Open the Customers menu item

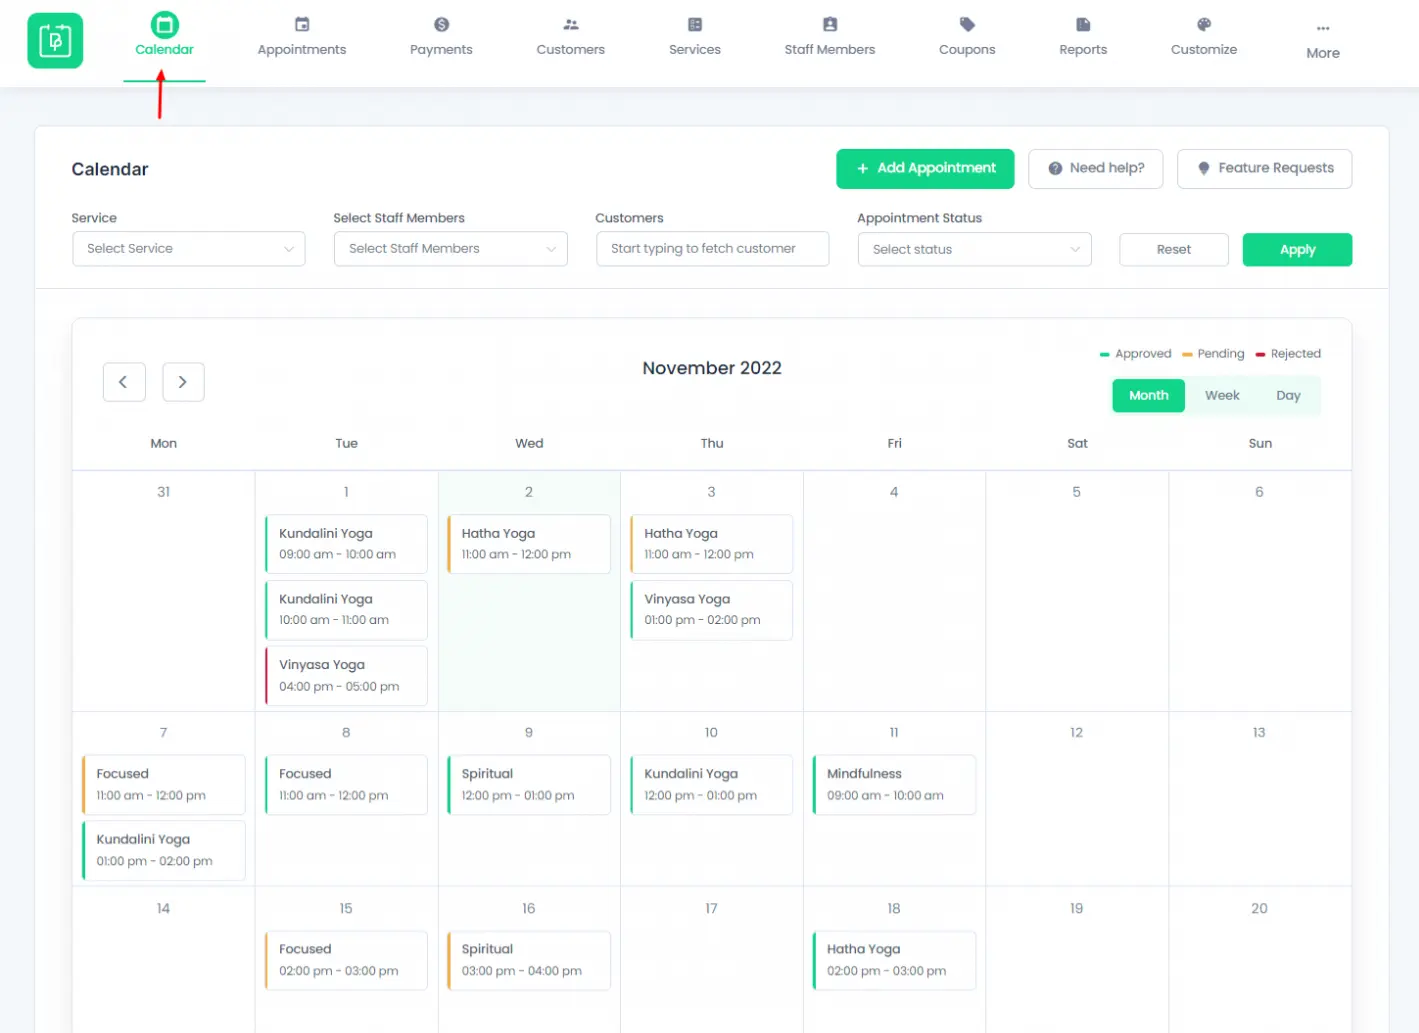tap(571, 49)
